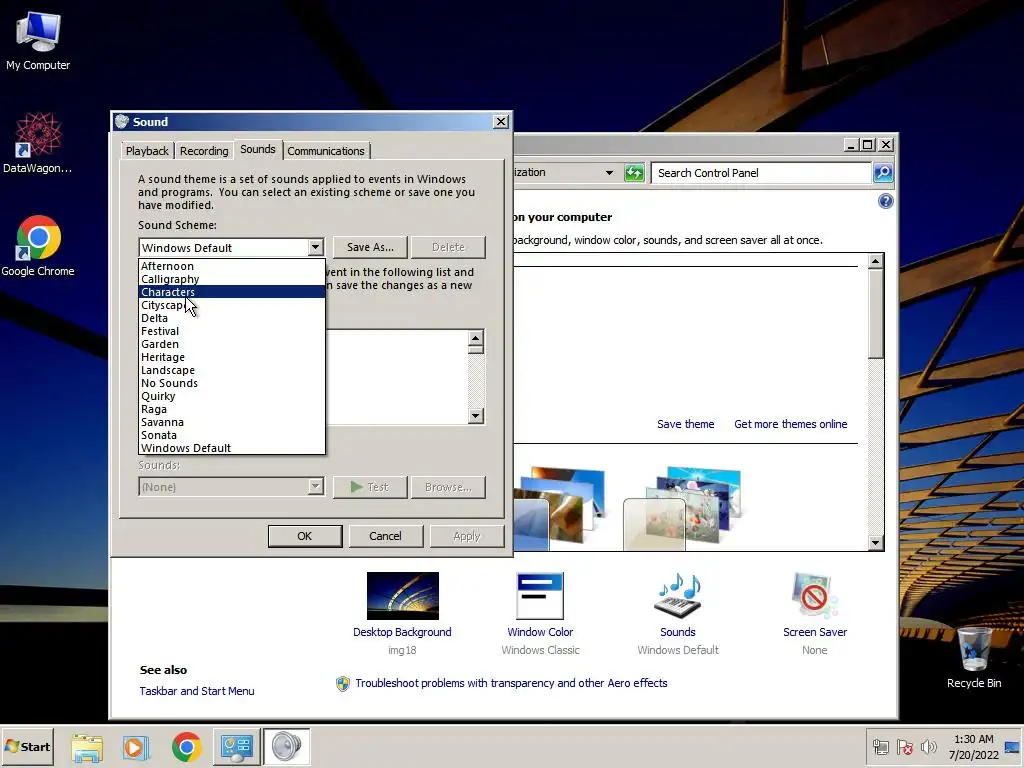The height and width of the screenshot is (768, 1024).
Task: Click Cancel in the Sound dialog
Action: coord(385,536)
